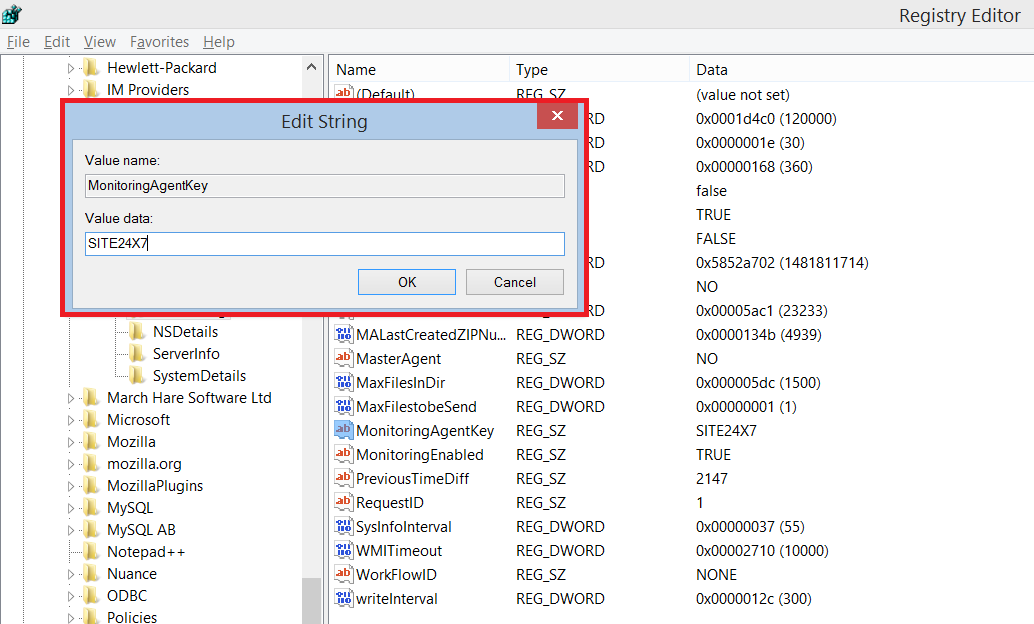This screenshot has width=1034, height=624.
Task: Click the ODBC folder icon
Action: (91, 596)
